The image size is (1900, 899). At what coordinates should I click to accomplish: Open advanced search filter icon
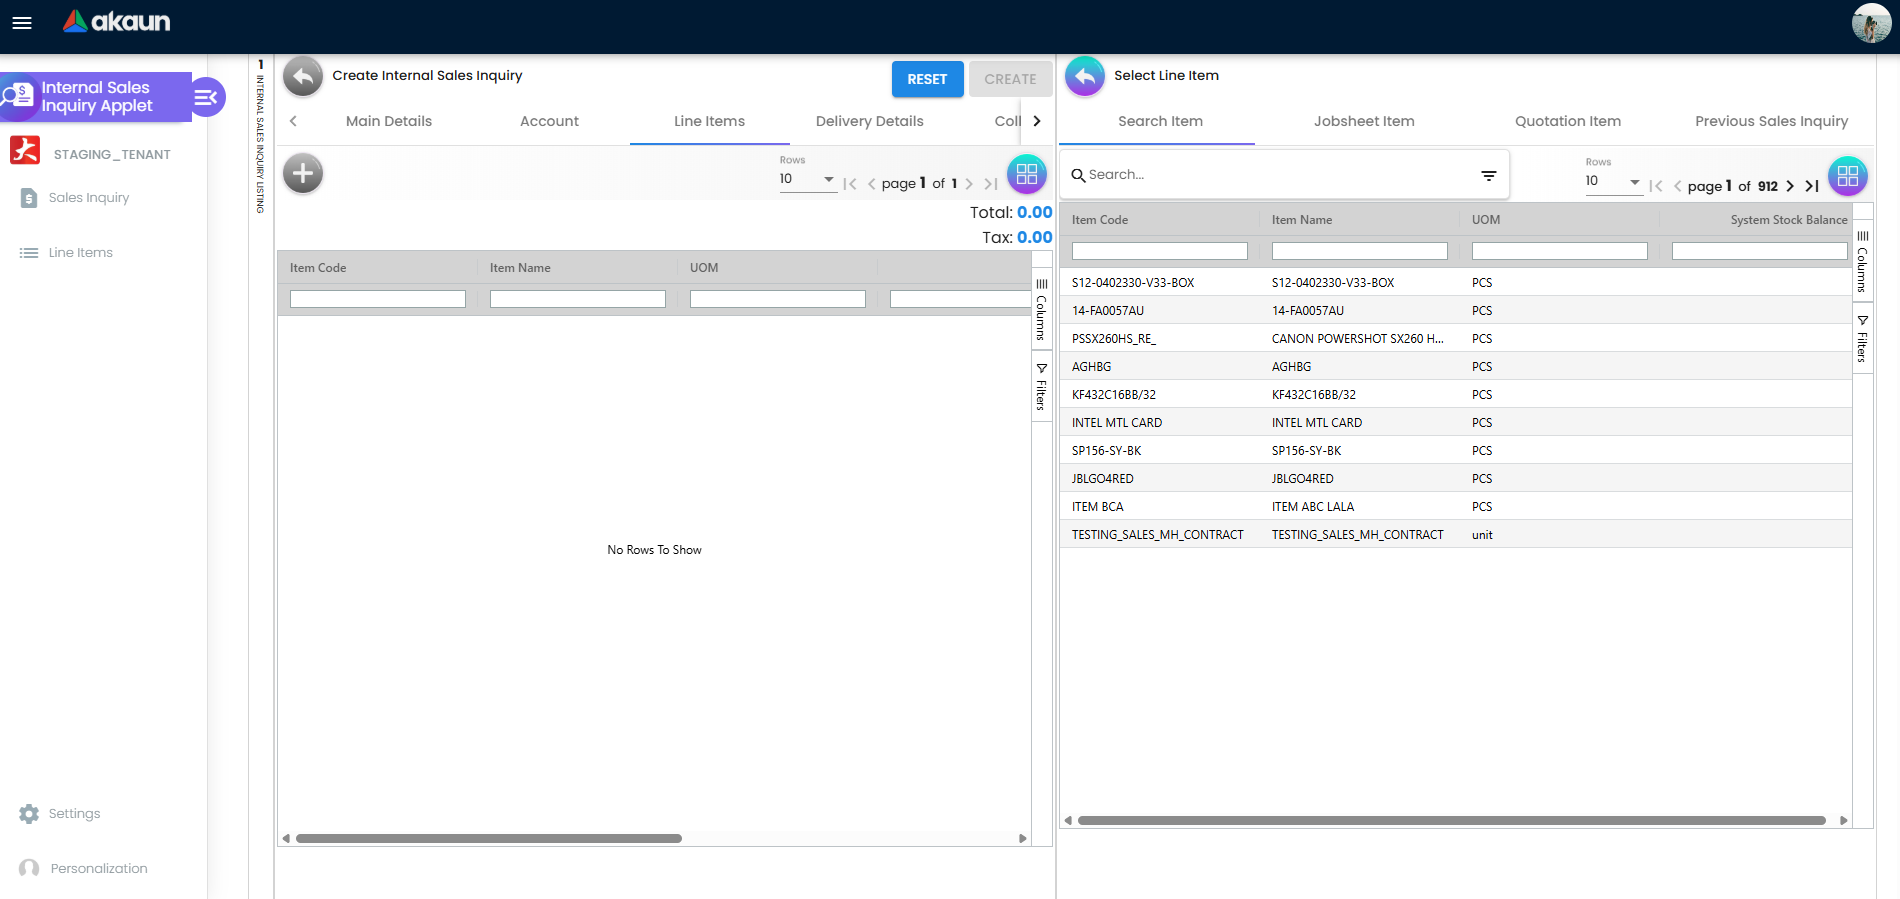[1489, 175]
